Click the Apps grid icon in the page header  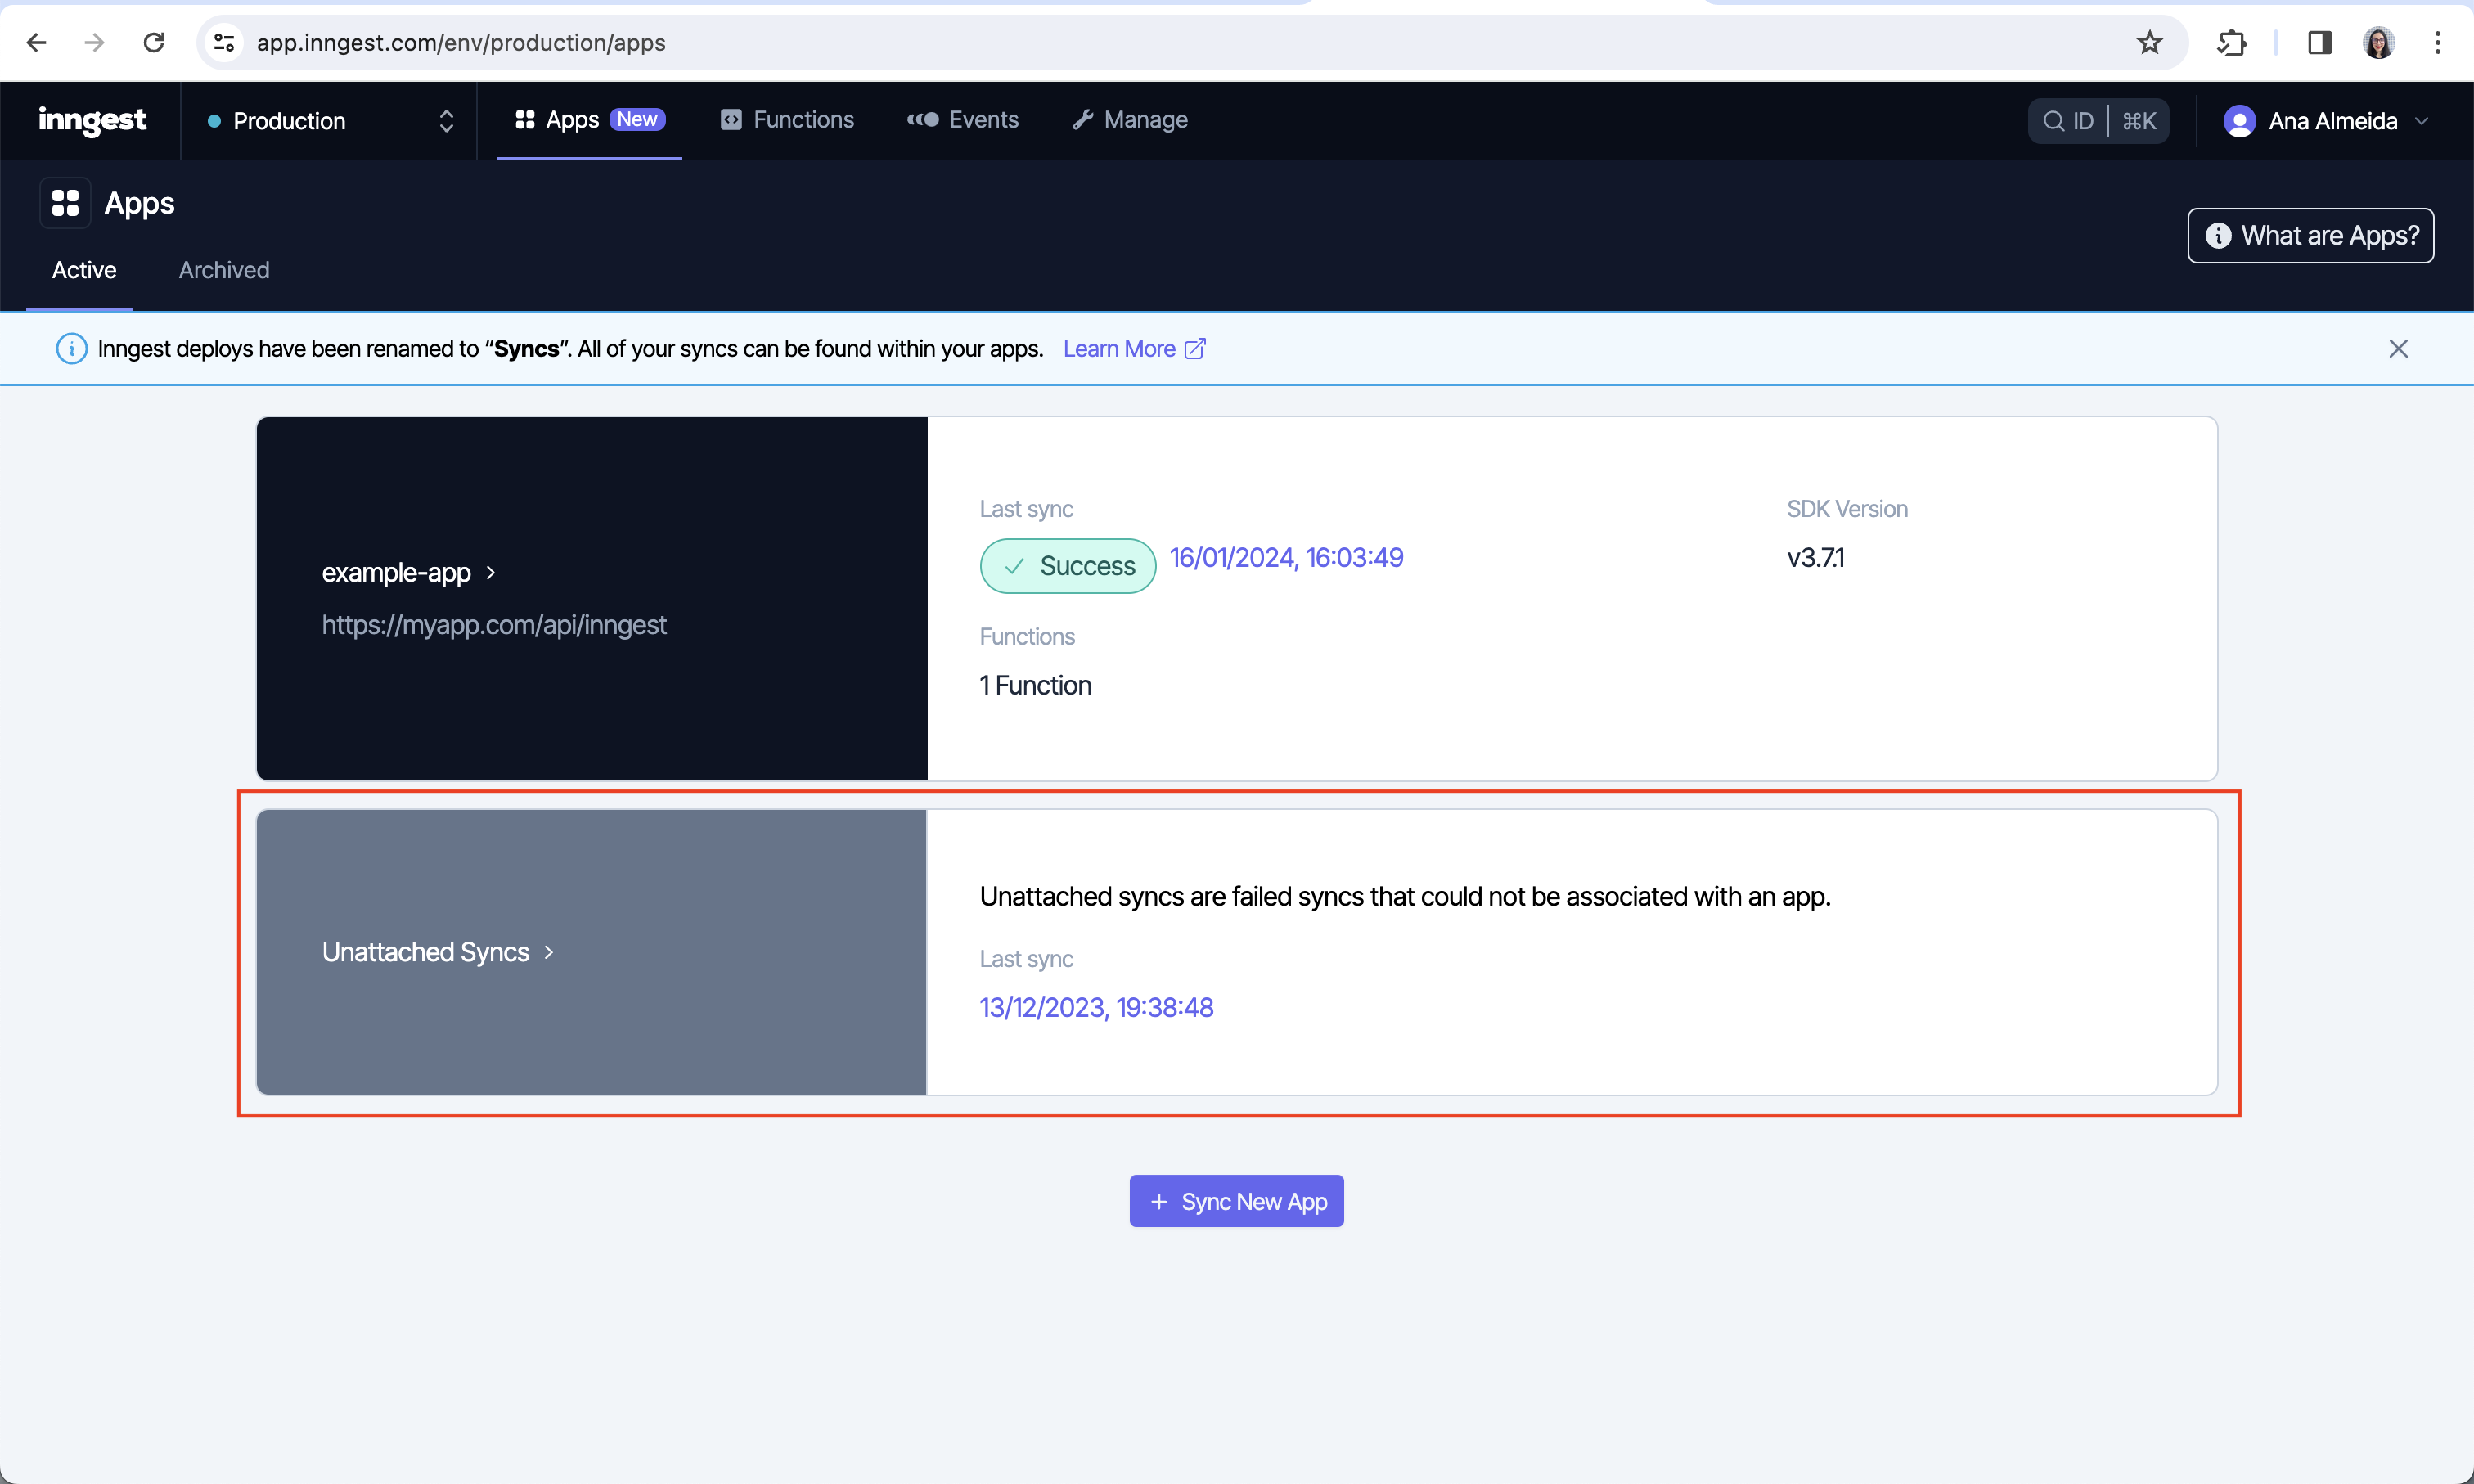[65, 204]
